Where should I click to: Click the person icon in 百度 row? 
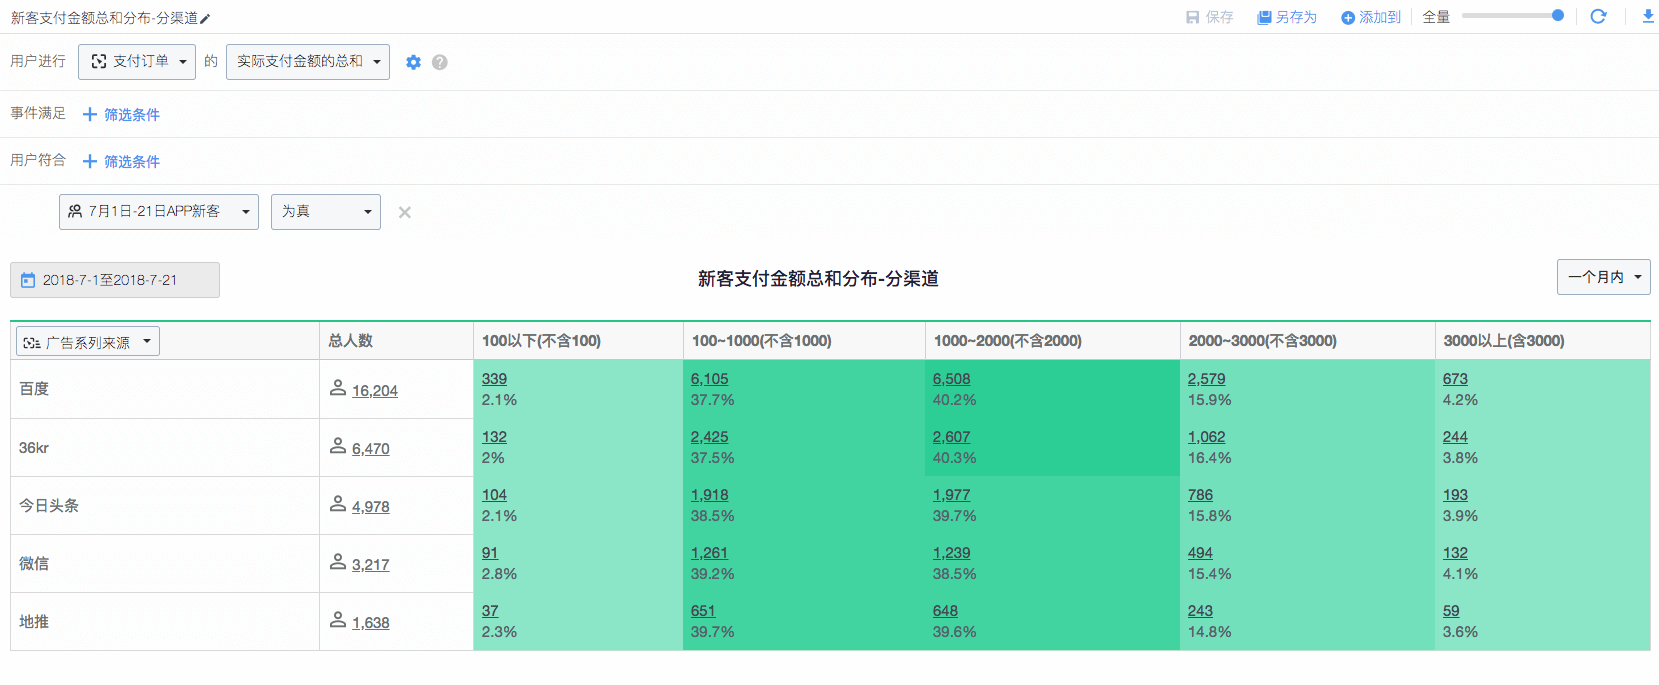point(338,388)
